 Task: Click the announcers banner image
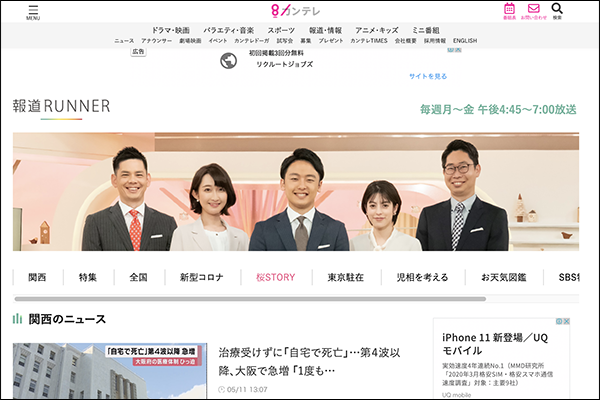tap(296, 192)
